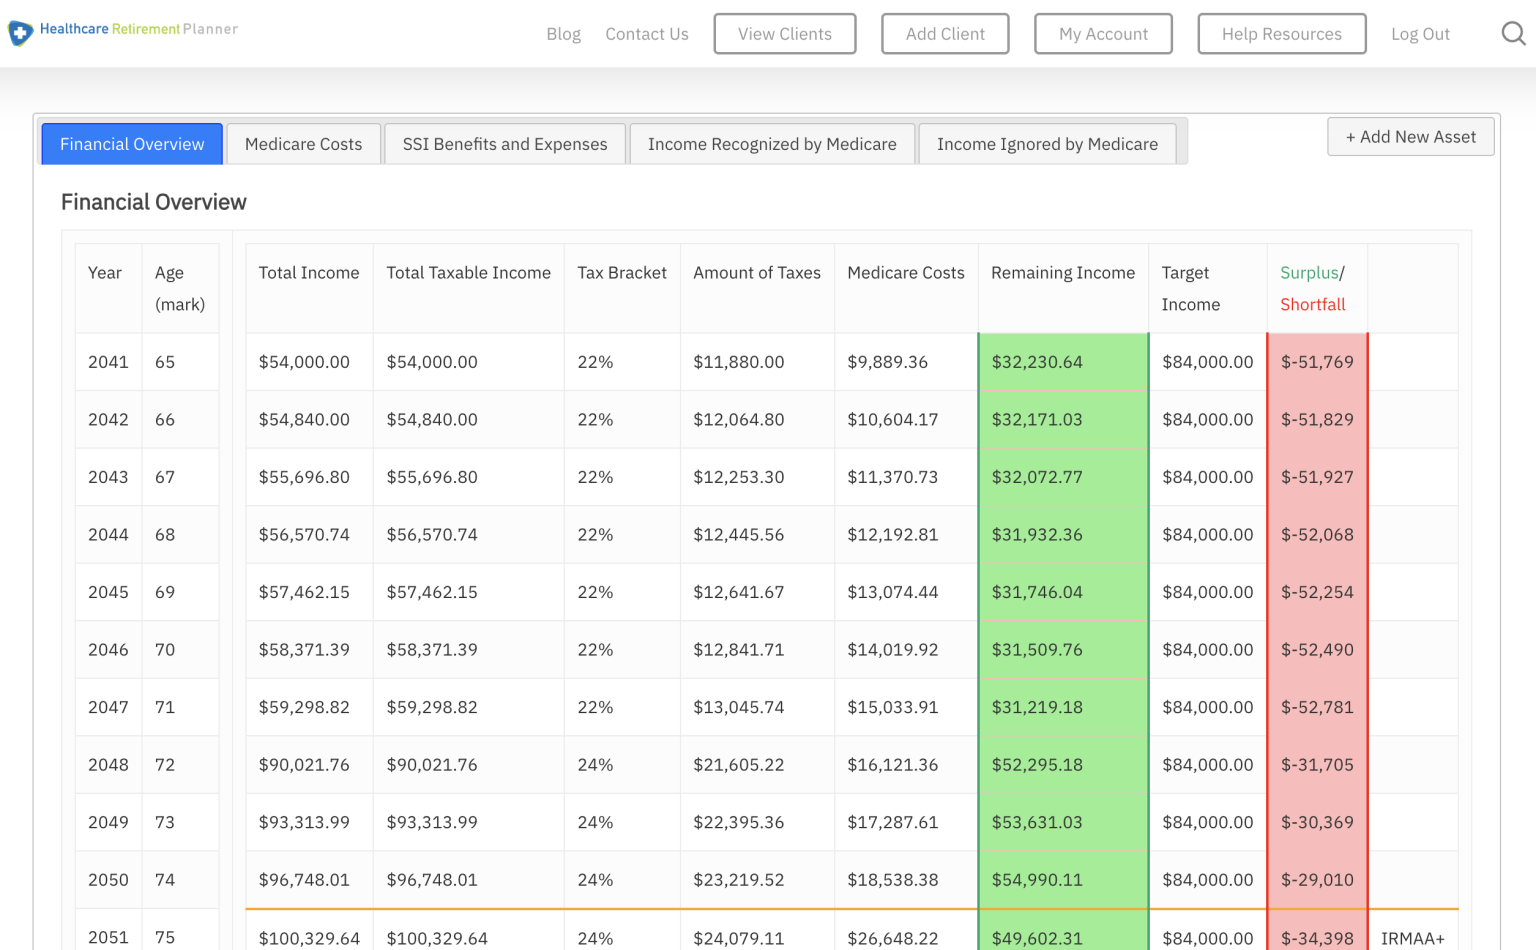This screenshot has height=950, width=1536.
Task: Select the 2048 remaining income cell $52,295.18
Action: pyautogui.click(x=1037, y=765)
